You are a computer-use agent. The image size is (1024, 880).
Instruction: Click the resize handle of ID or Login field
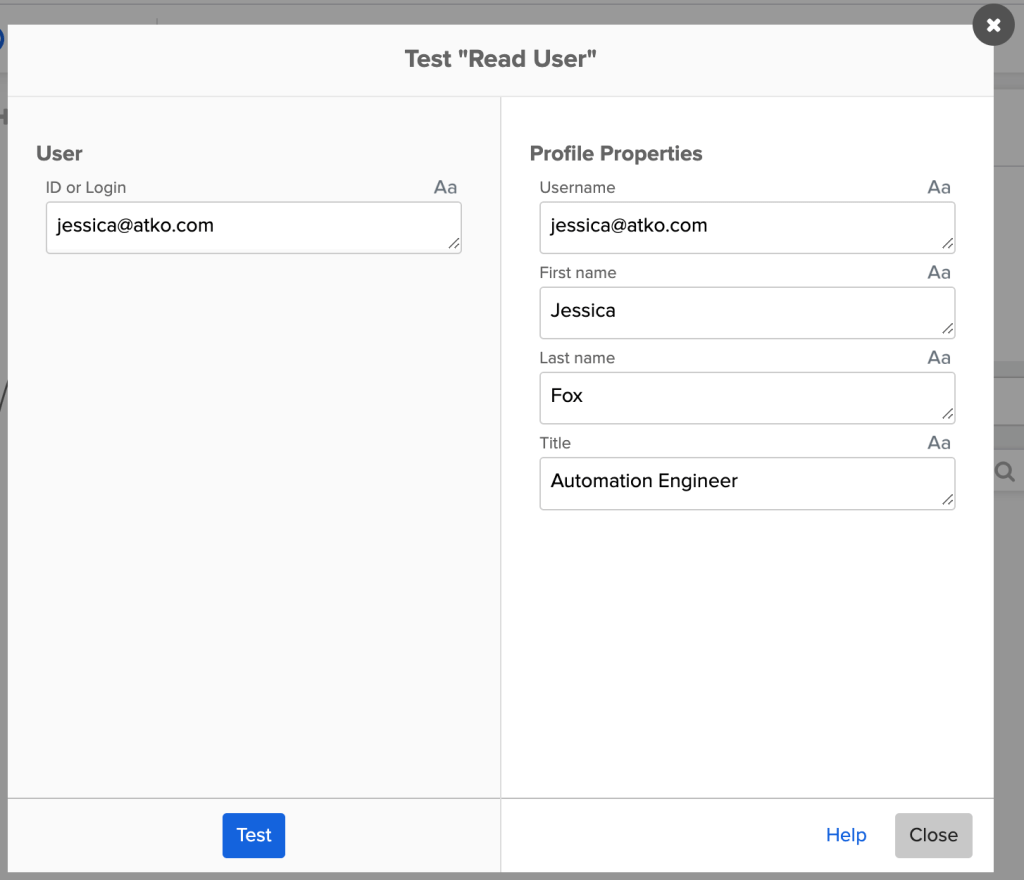(x=454, y=243)
